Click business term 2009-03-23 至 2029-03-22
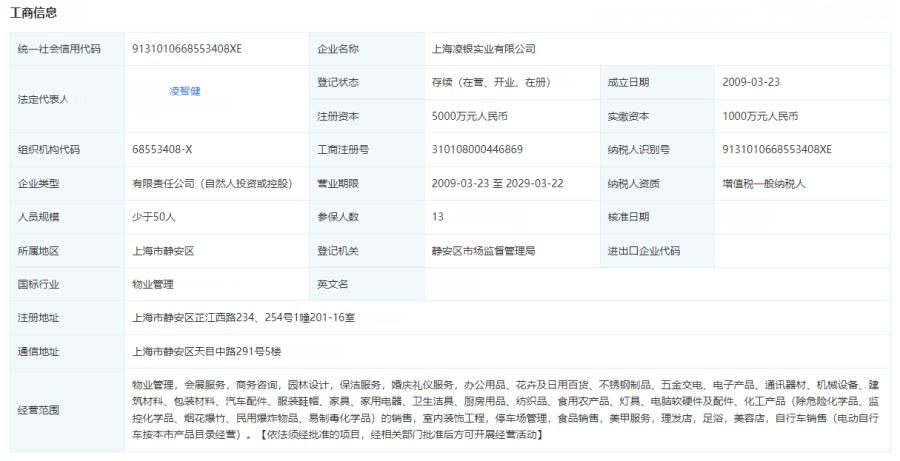Image resolution: width=900 pixels, height=461 pixels. tap(498, 184)
